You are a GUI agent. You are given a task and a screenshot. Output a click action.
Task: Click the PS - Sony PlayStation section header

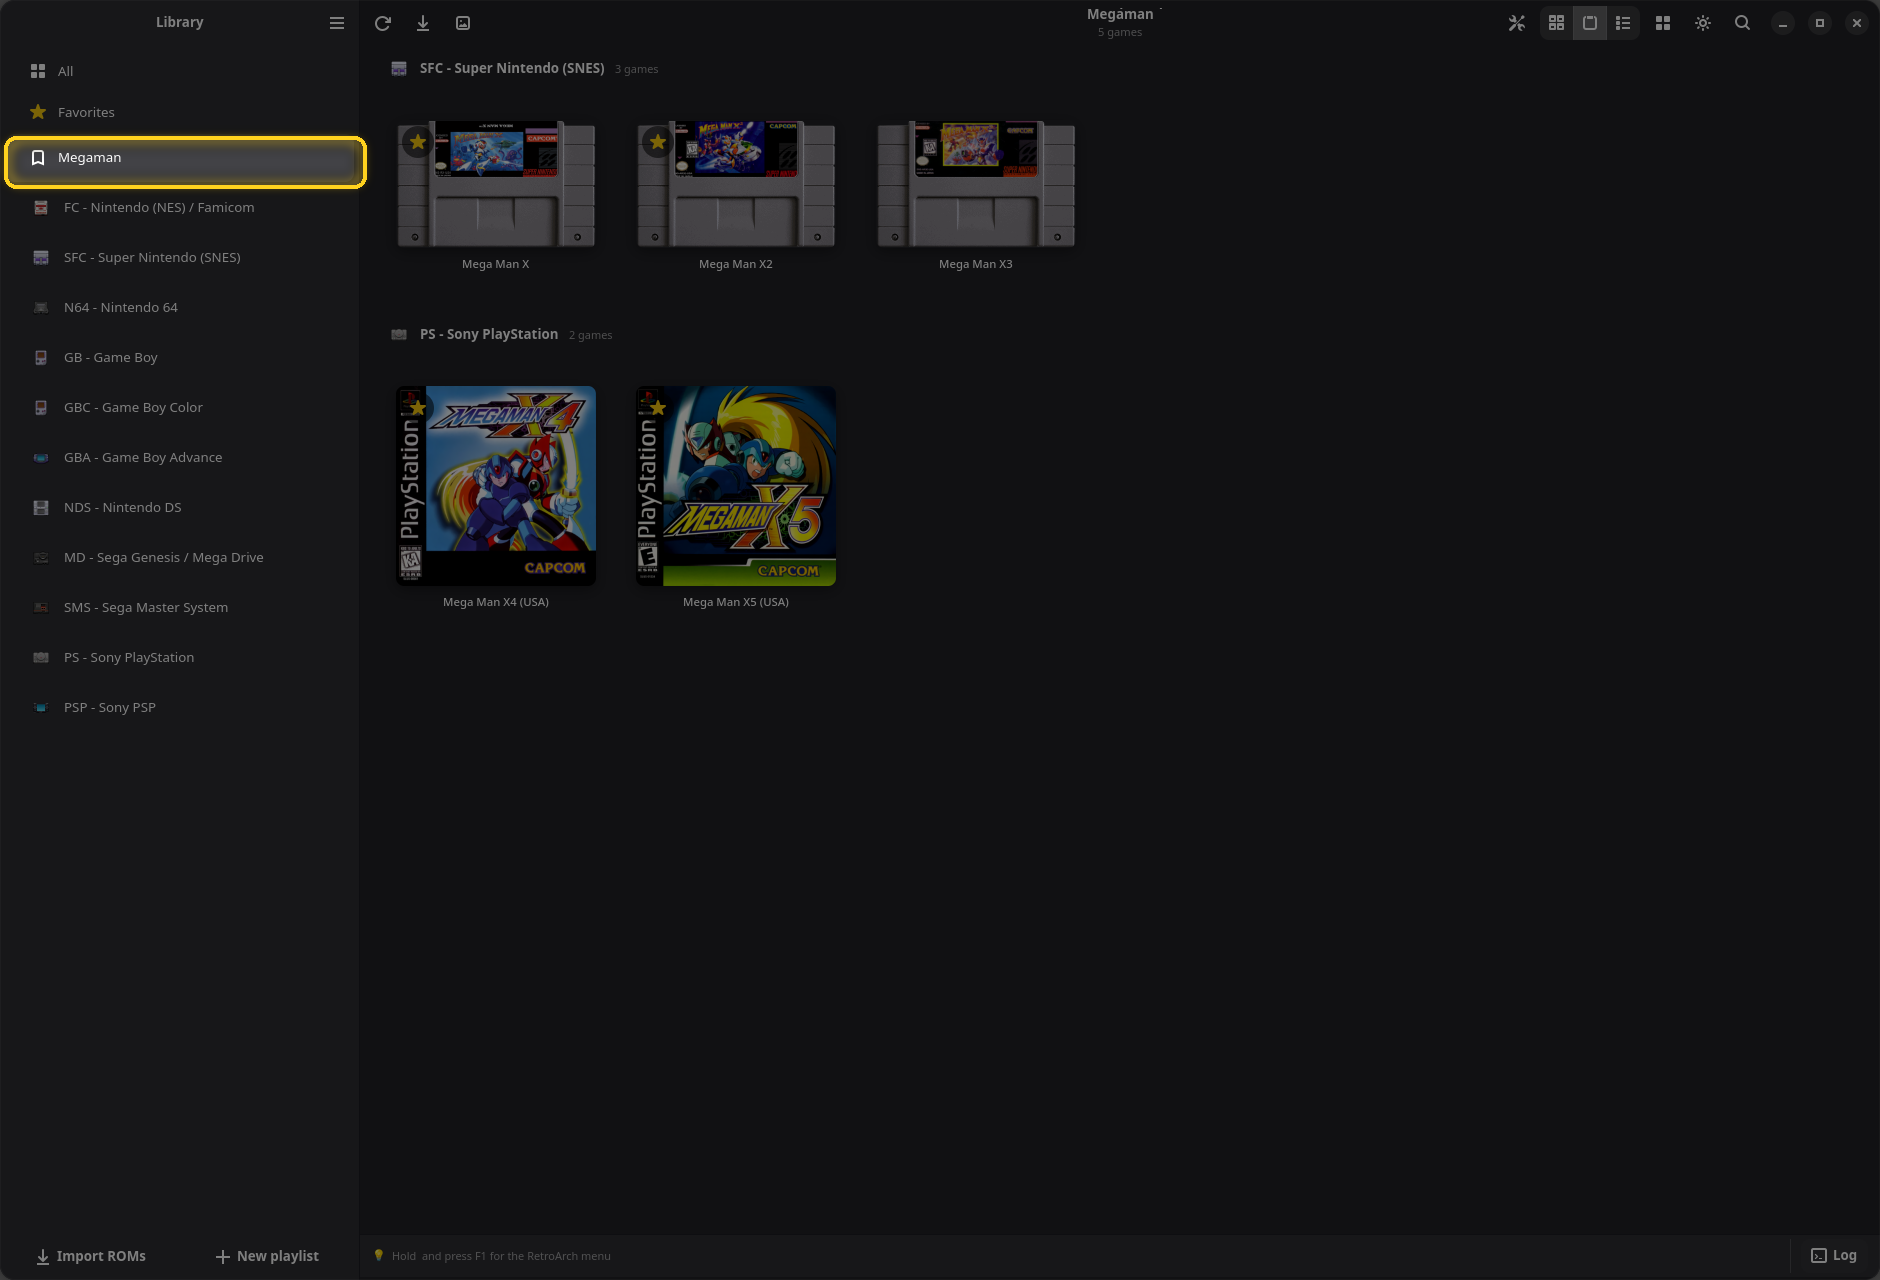tap(489, 334)
